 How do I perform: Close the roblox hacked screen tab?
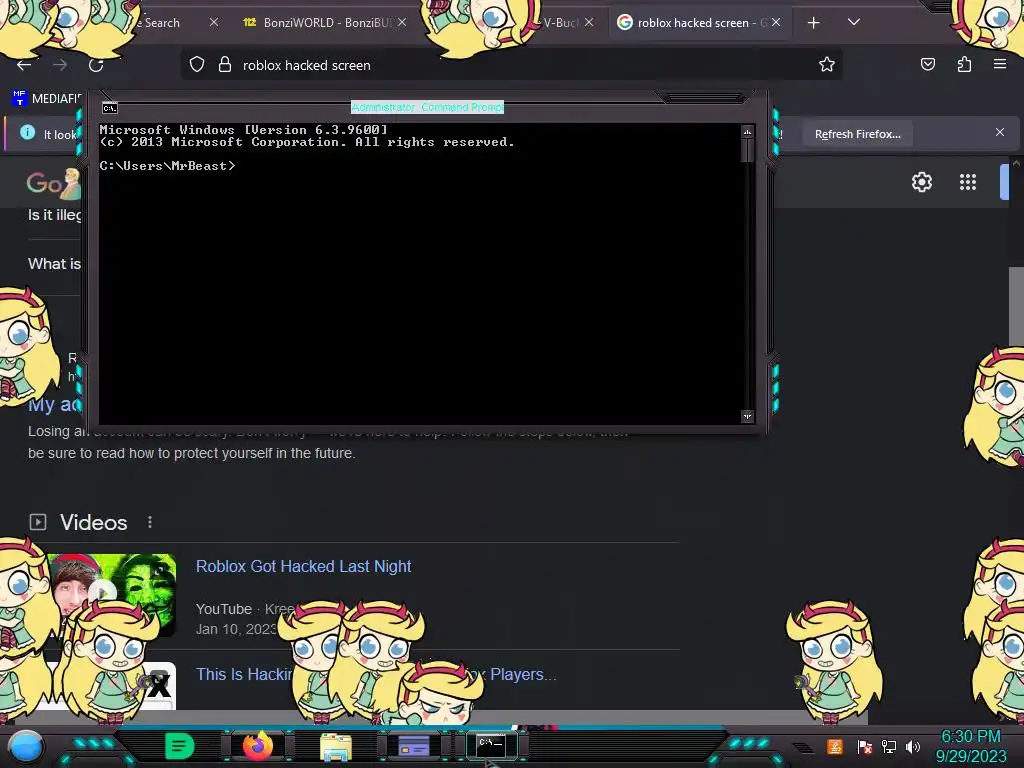pyautogui.click(x=776, y=22)
